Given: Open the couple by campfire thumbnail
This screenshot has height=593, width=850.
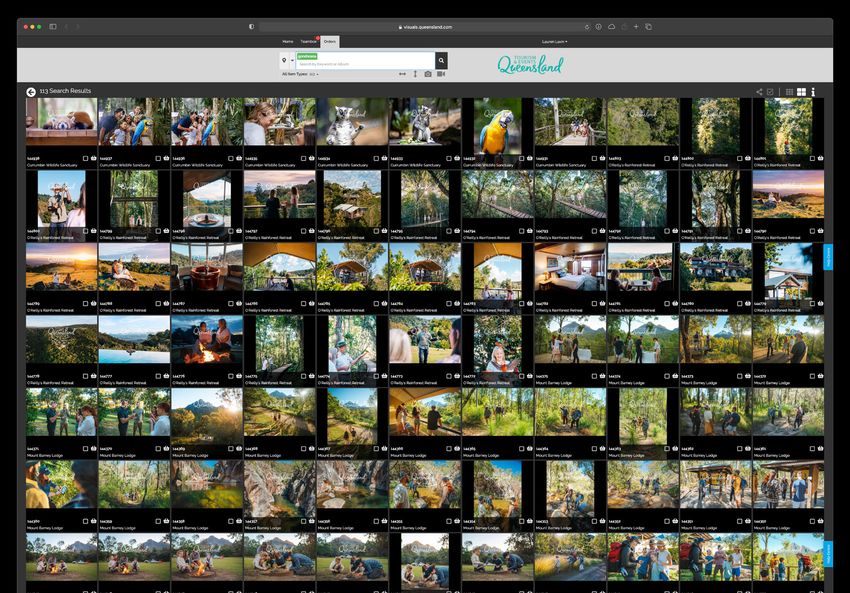Looking at the screenshot, I should 207,339.
